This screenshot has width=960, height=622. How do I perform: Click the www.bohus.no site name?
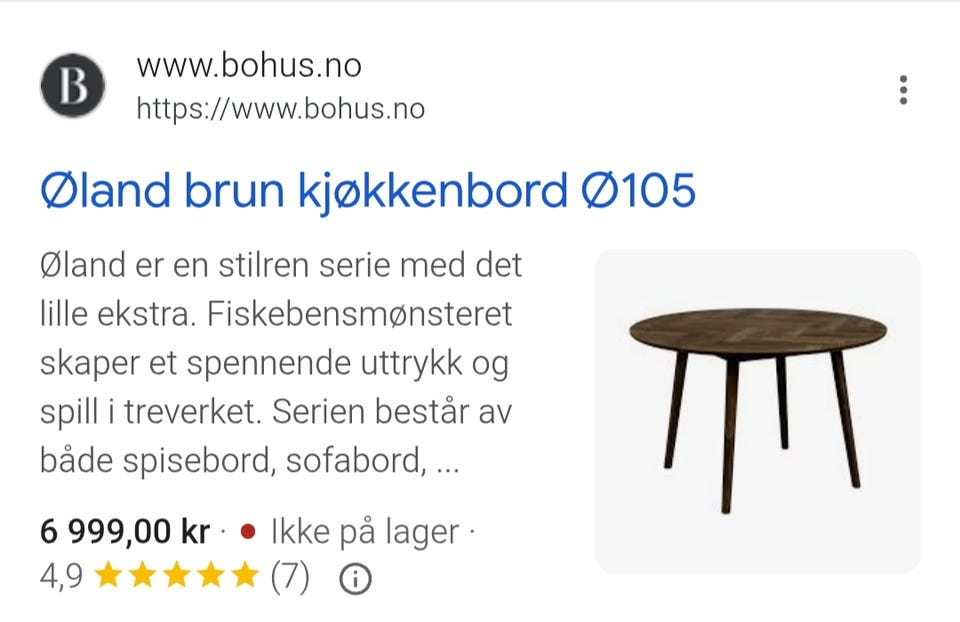(249, 66)
